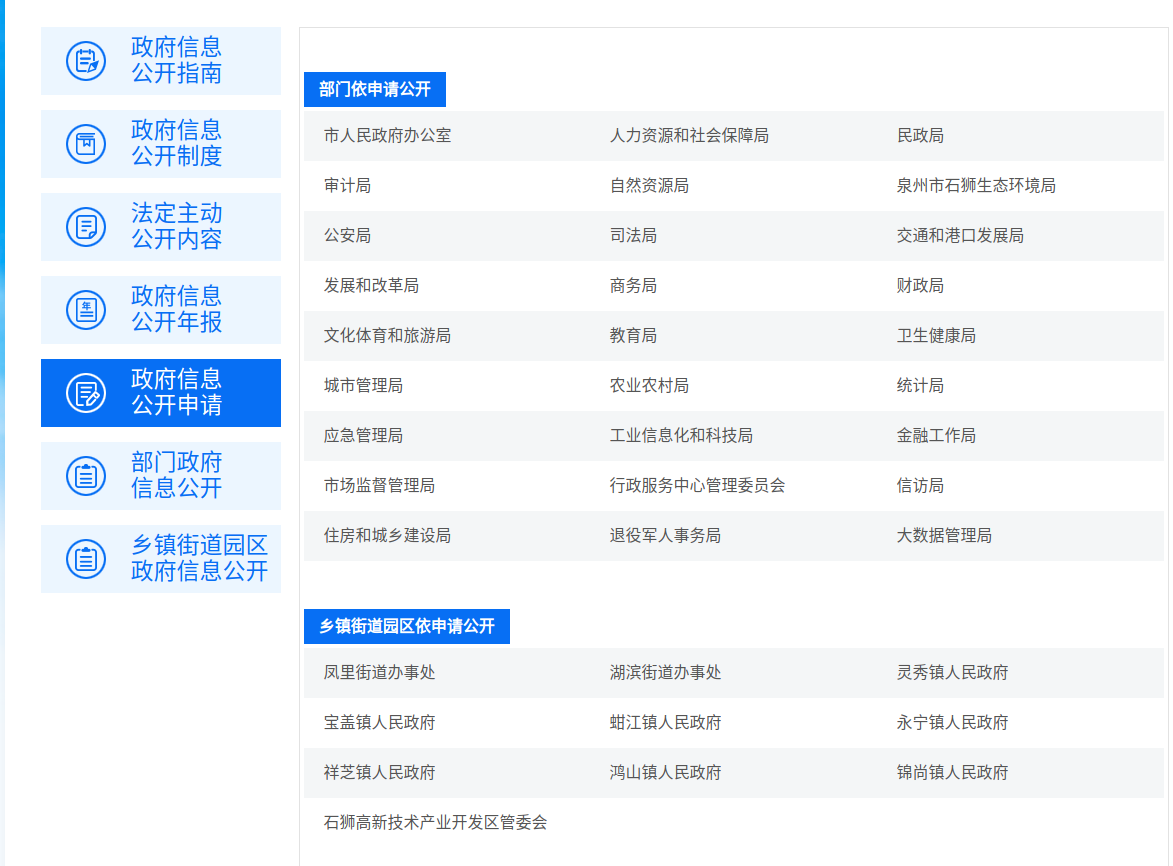Select 行政服务中心管理委员会 link
The image size is (1173, 866).
click(x=697, y=486)
